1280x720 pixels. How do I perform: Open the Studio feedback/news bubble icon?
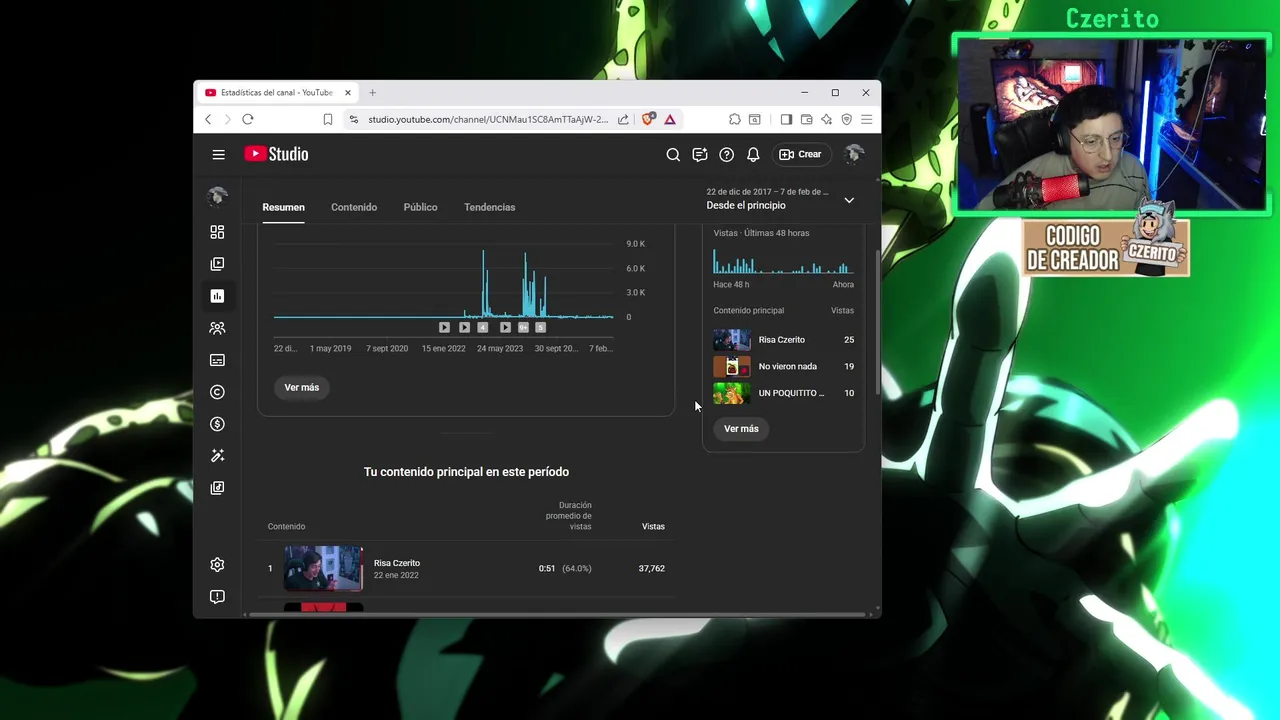pos(700,154)
